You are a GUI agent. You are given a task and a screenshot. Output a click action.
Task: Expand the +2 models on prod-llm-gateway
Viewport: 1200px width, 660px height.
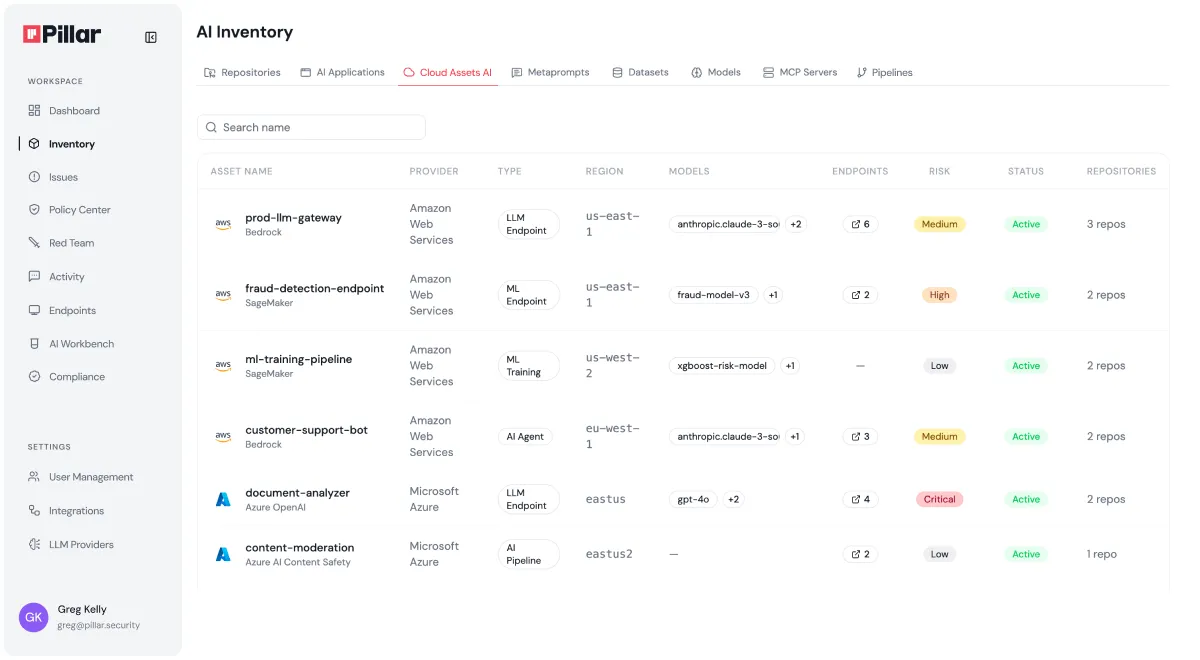click(x=796, y=224)
